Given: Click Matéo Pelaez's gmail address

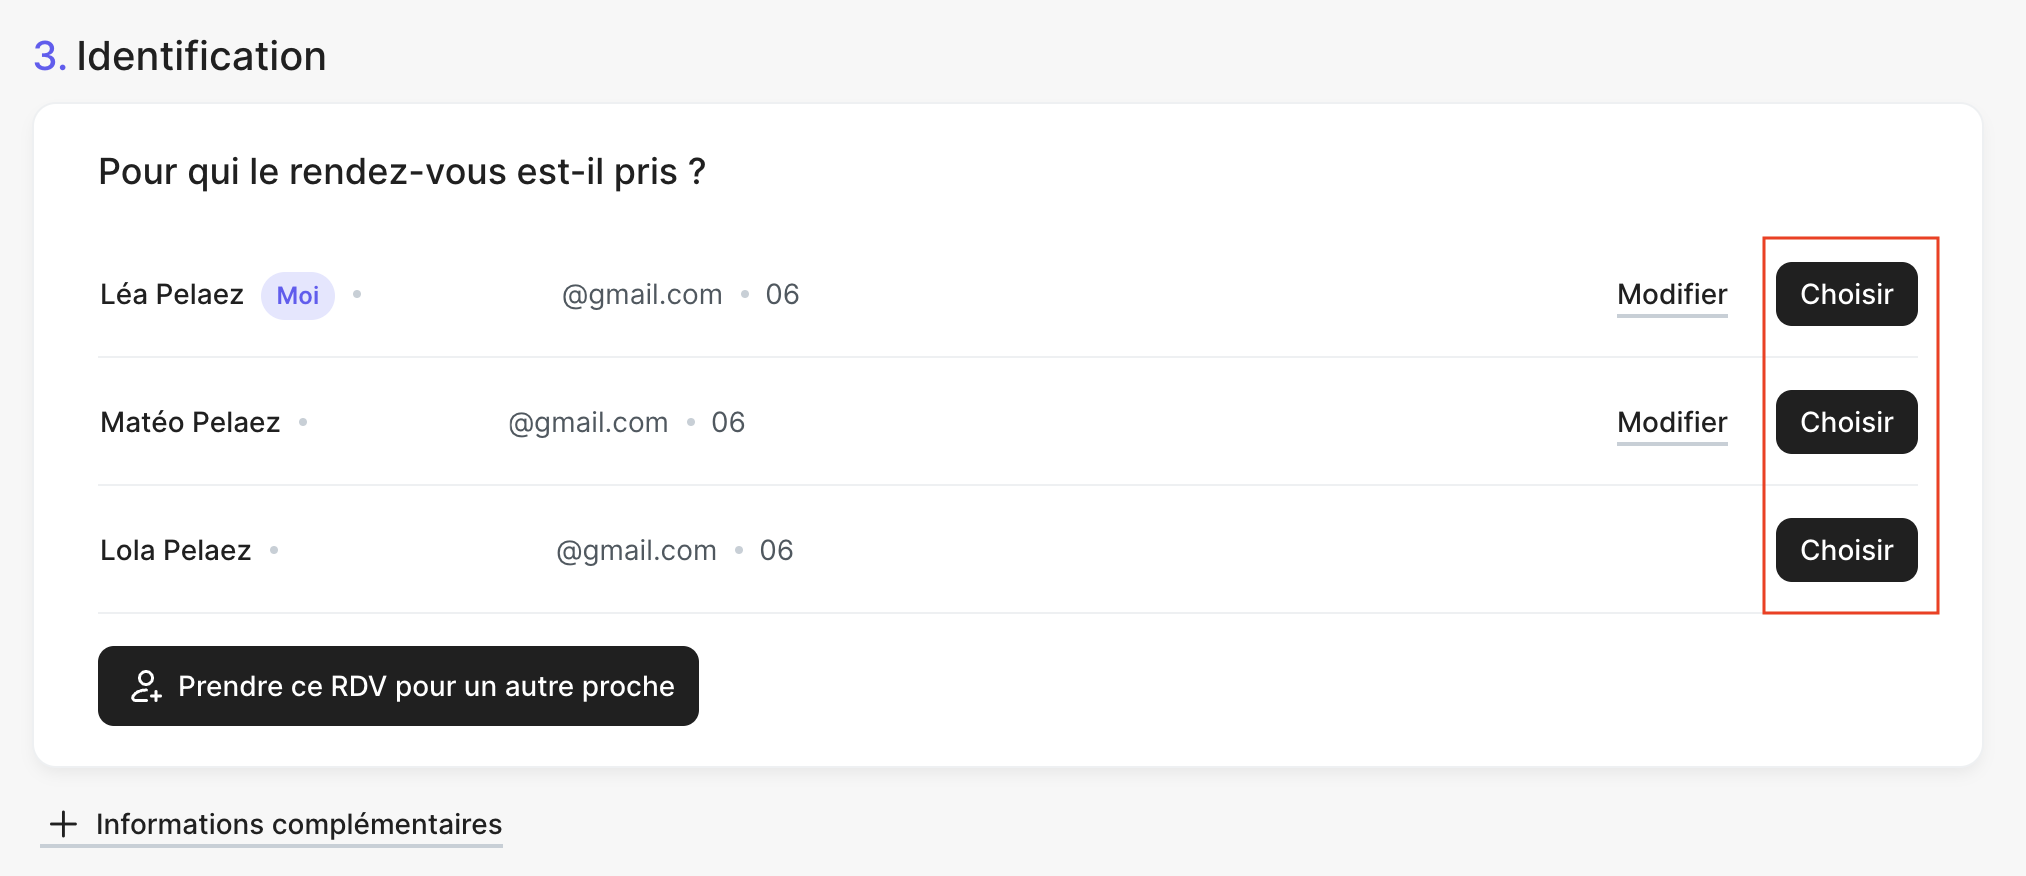Looking at the screenshot, I should coord(587,422).
